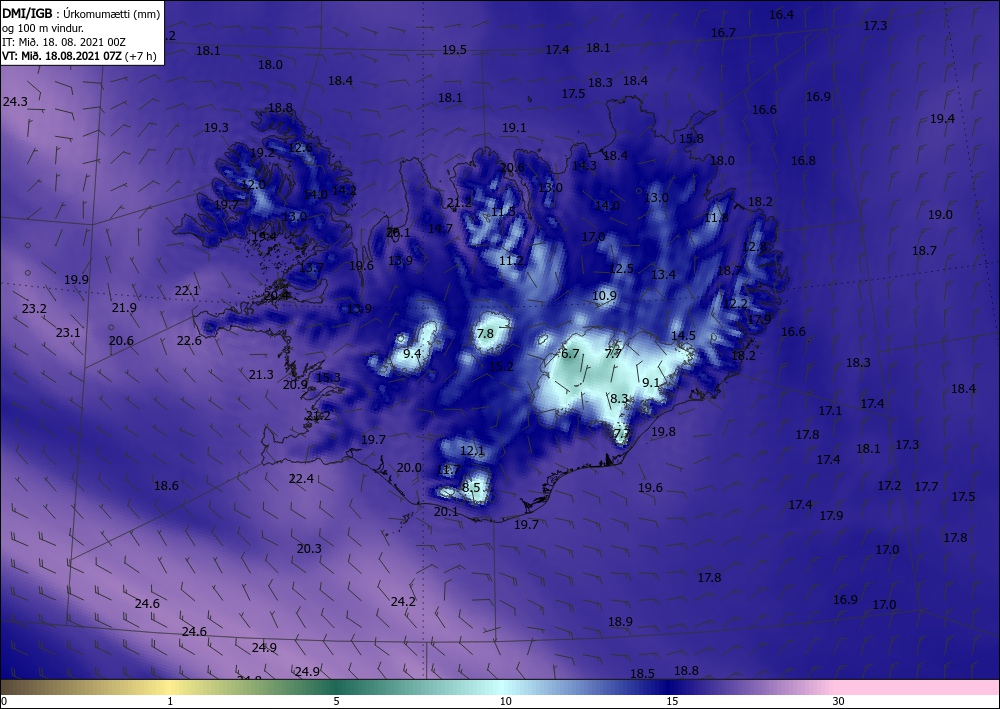1000x709 pixels.
Task: Click the value 18.6 on the map
Action: [x=166, y=486]
